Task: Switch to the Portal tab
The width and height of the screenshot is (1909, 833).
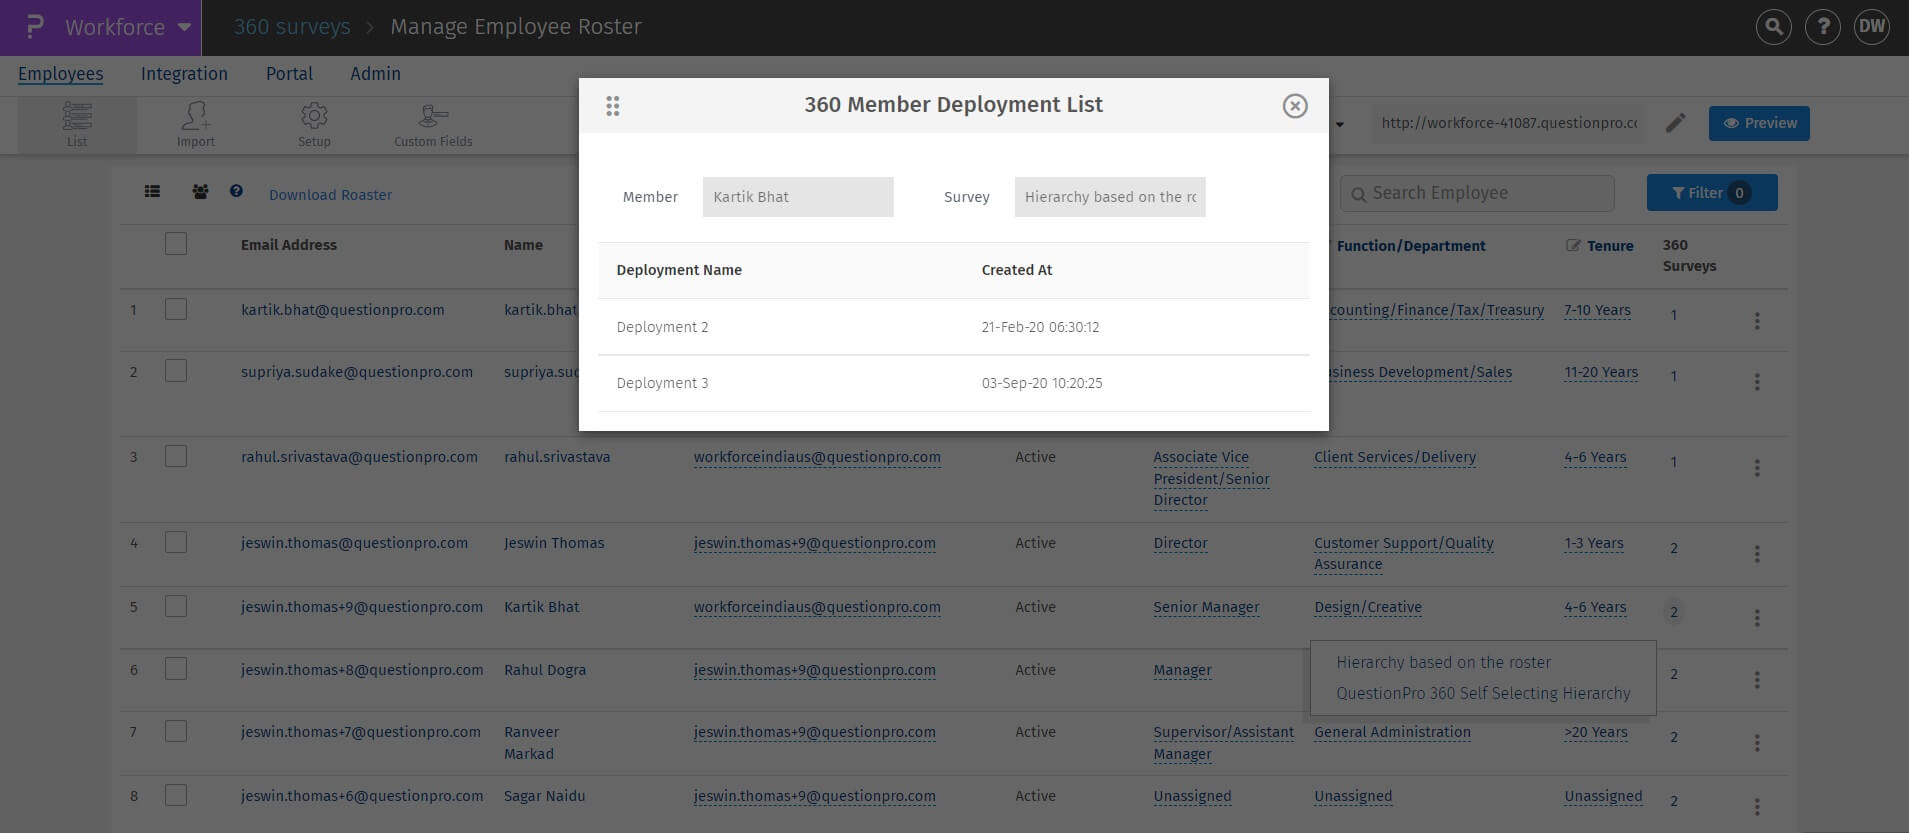Action: coord(289,74)
